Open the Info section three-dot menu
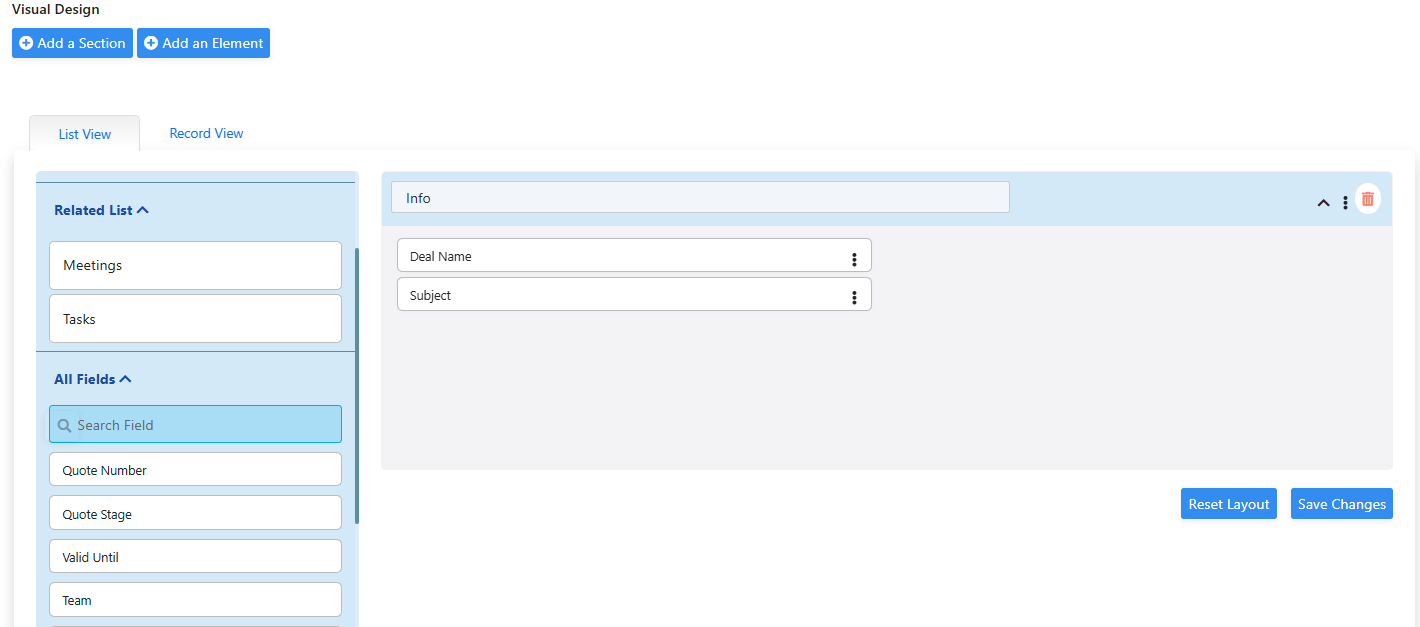 pos(1345,203)
